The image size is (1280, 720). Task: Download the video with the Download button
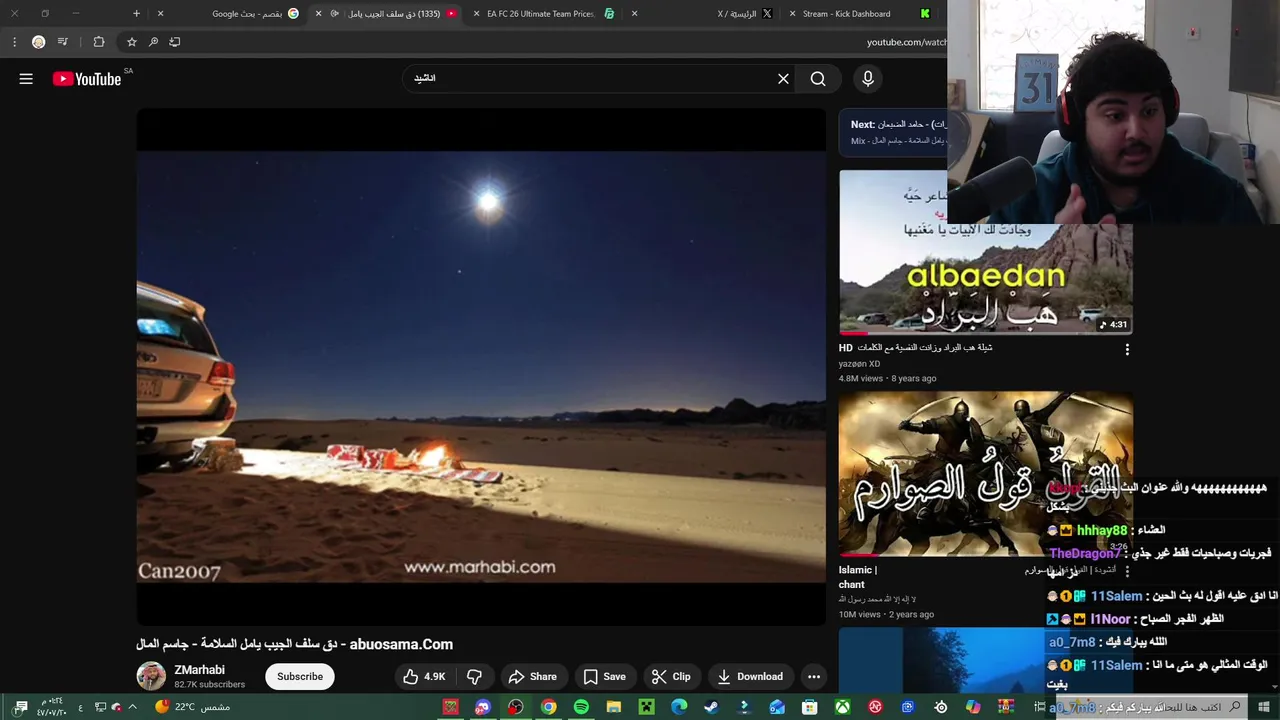(x=750, y=677)
